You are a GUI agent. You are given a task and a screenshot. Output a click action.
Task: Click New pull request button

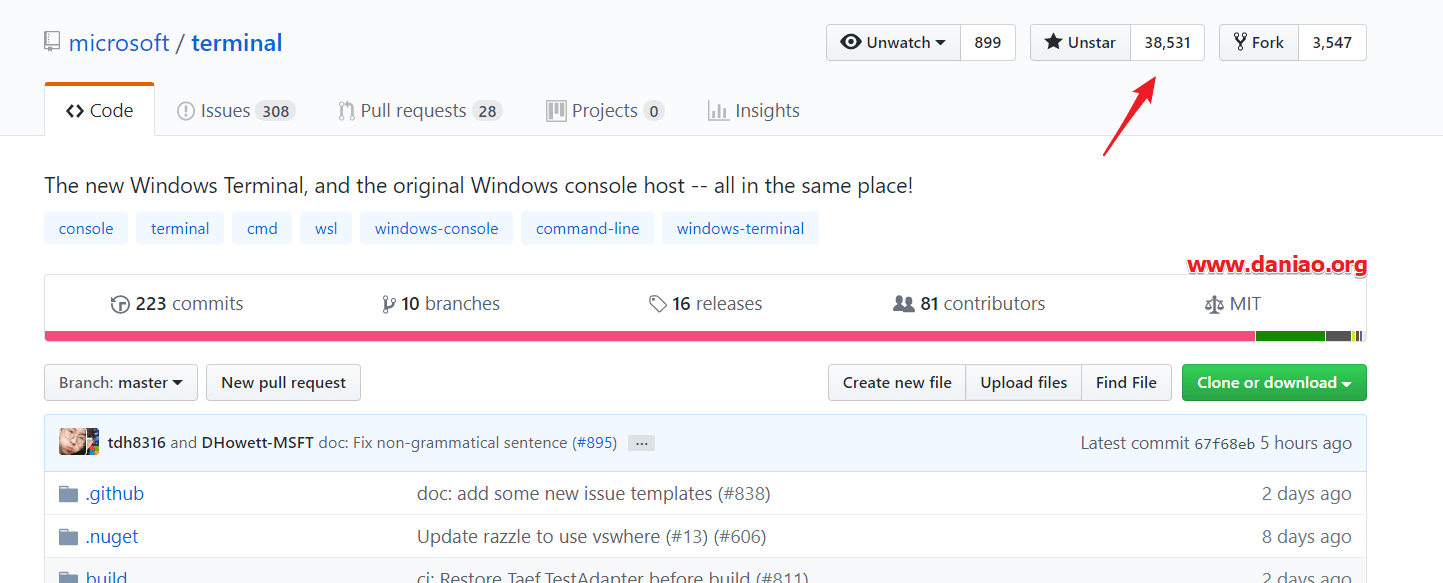[x=283, y=383]
